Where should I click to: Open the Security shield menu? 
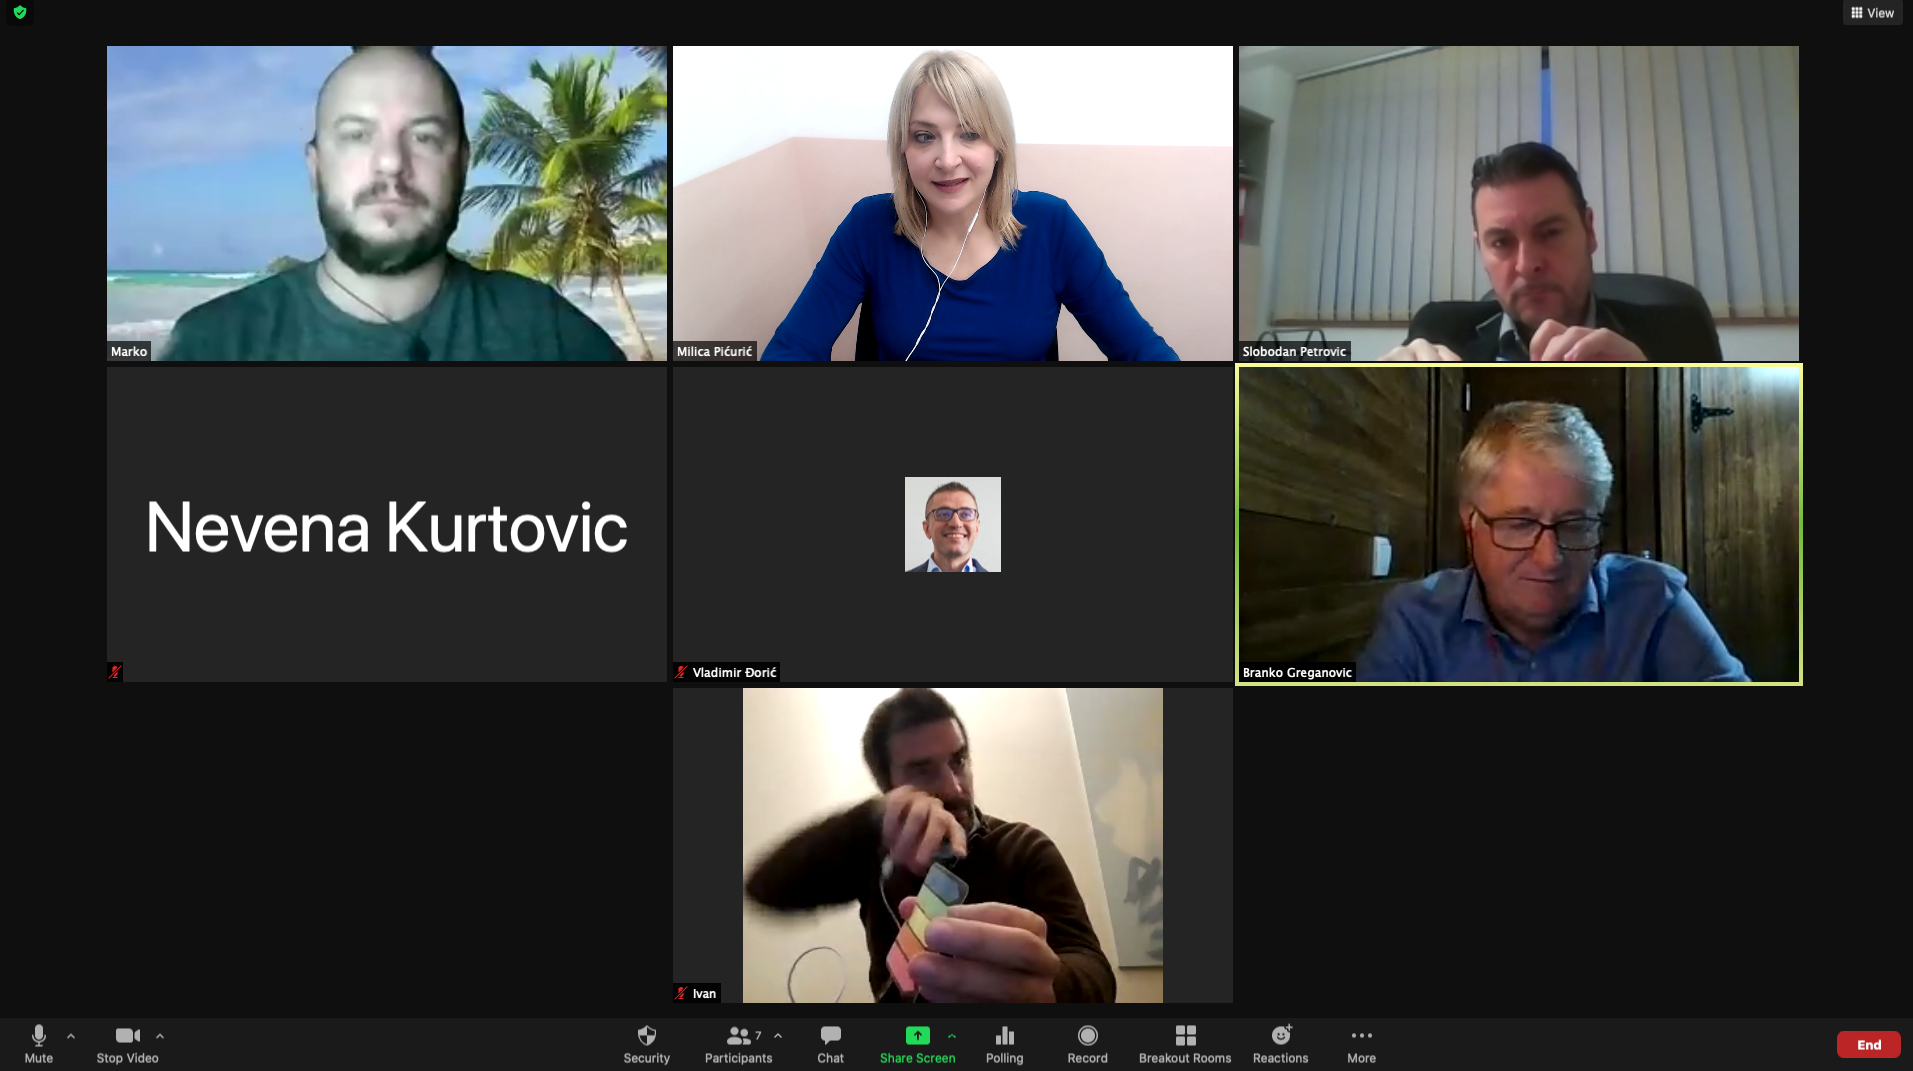point(646,1043)
